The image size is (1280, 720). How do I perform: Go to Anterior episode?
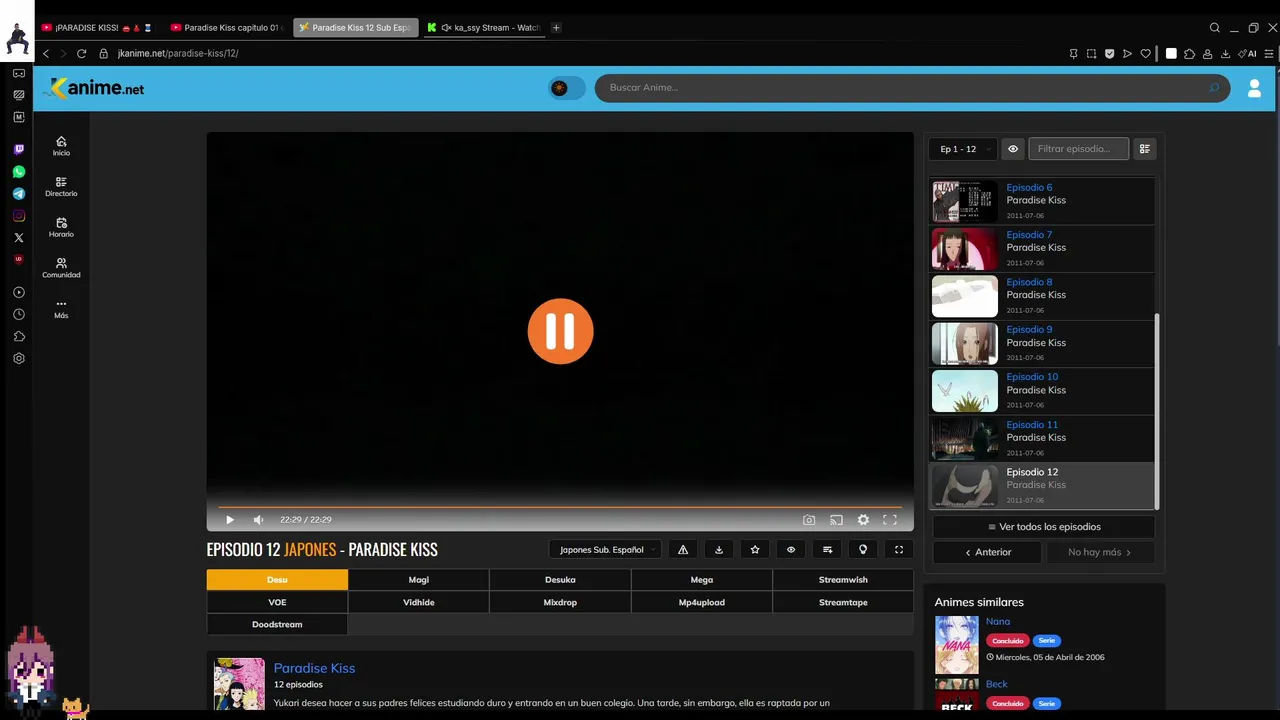[x=988, y=552]
